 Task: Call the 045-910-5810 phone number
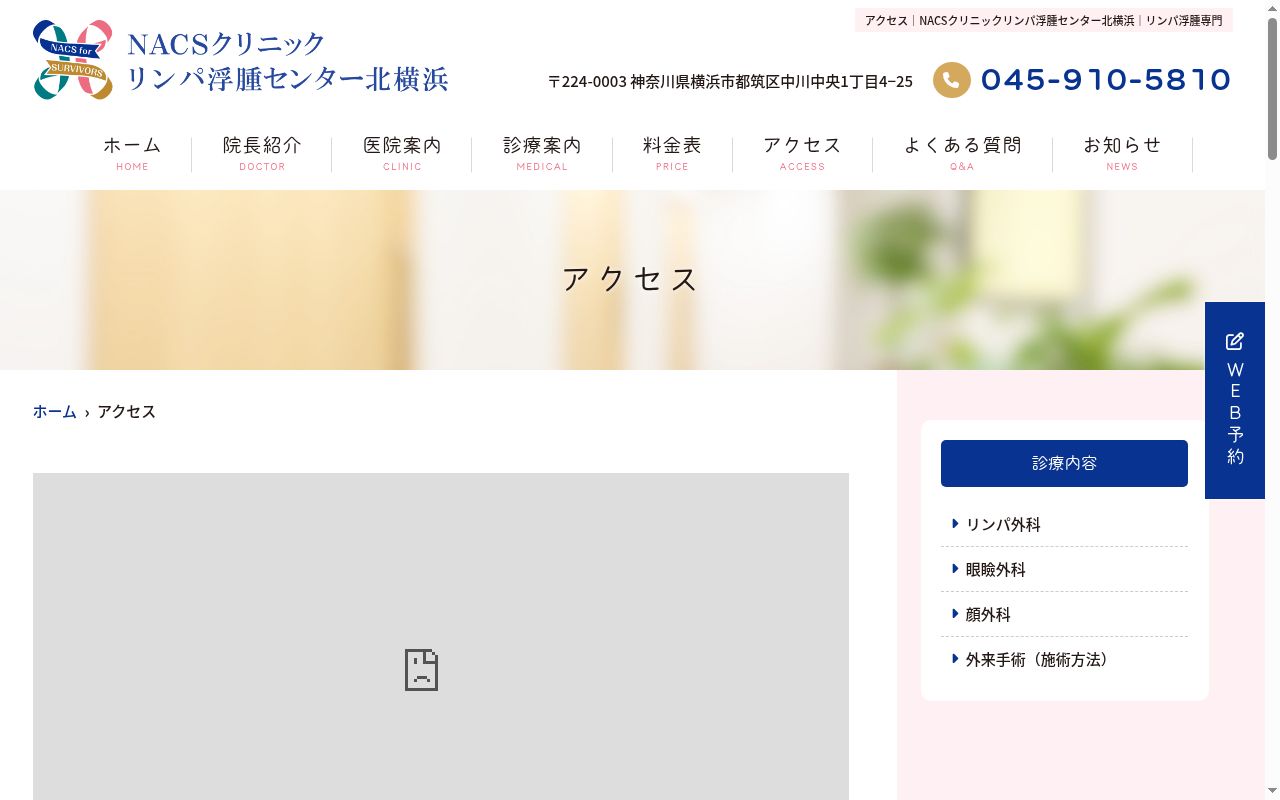click(x=1106, y=80)
